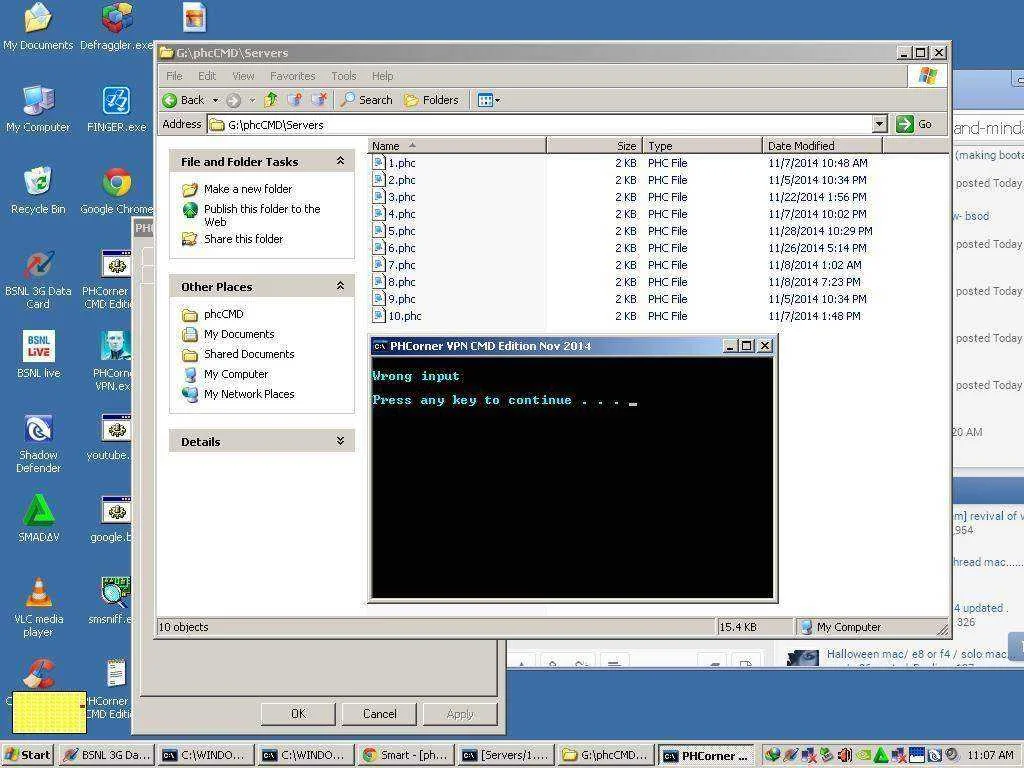This screenshot has width=1024, height=768.
Task: Switch to Smart Chrome taskbar button
Action: point(406,755)
